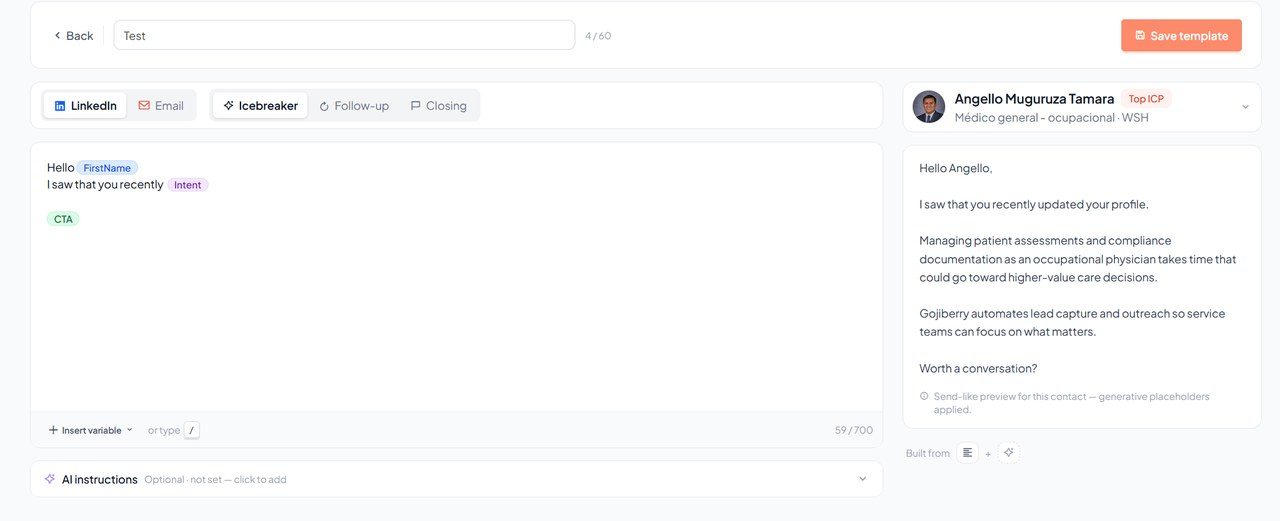Switch to the Email channel tab
The image size is (1280, 521).
pyautogui.click(x=161, y=105)
